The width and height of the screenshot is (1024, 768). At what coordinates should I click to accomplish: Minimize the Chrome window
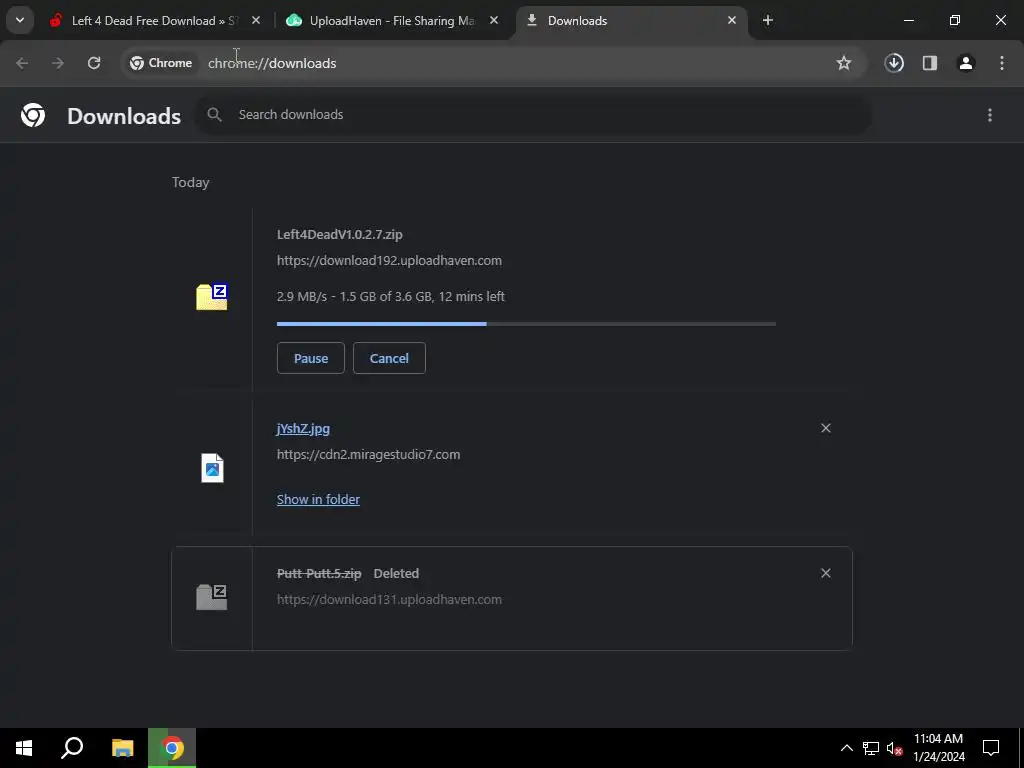[x=908, y=20]
